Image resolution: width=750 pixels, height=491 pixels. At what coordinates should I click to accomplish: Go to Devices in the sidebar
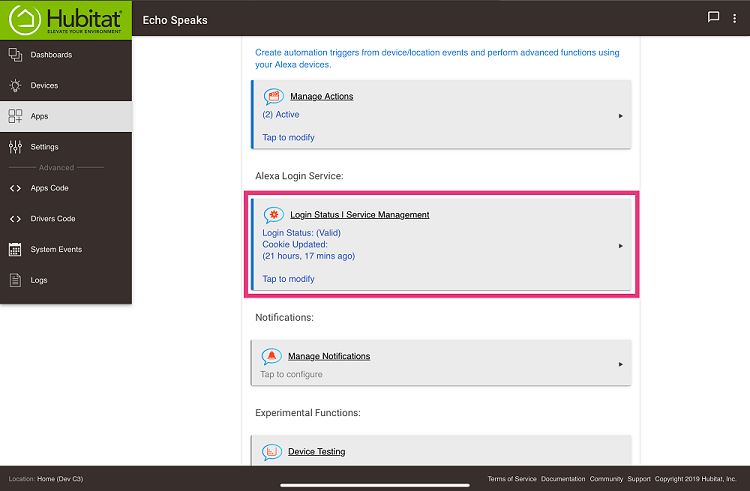66,86
